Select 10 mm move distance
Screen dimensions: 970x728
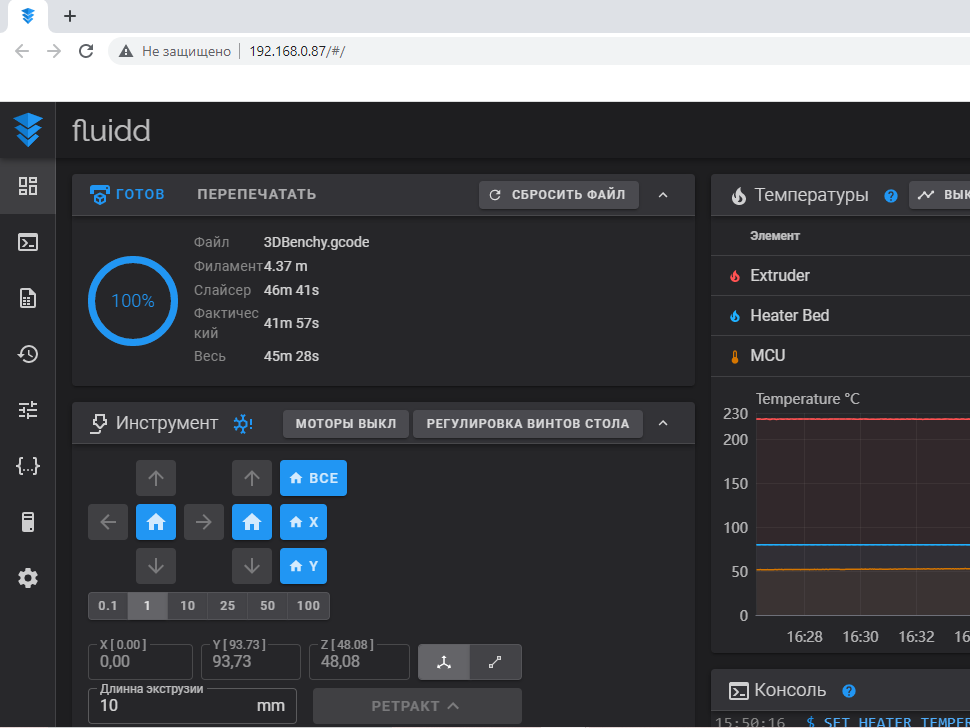tap(187, 606)
